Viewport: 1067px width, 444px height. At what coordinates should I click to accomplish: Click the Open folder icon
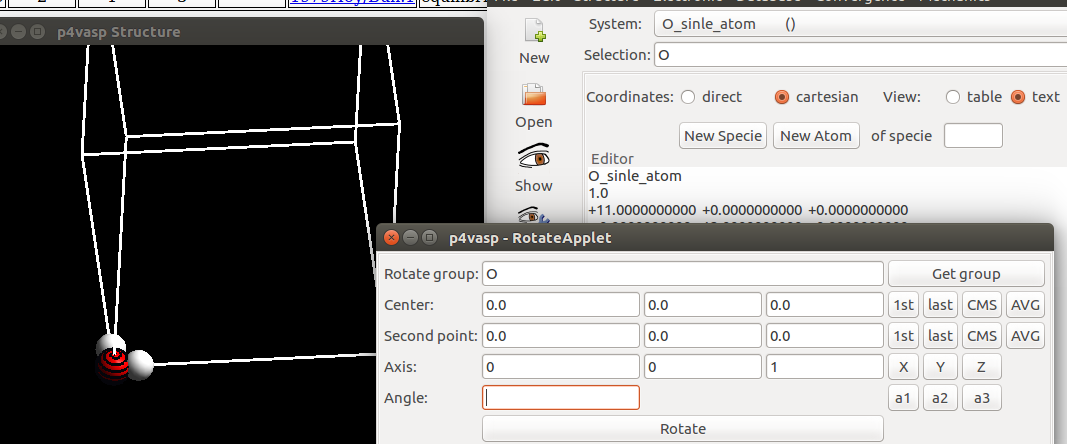coord(534,96)
